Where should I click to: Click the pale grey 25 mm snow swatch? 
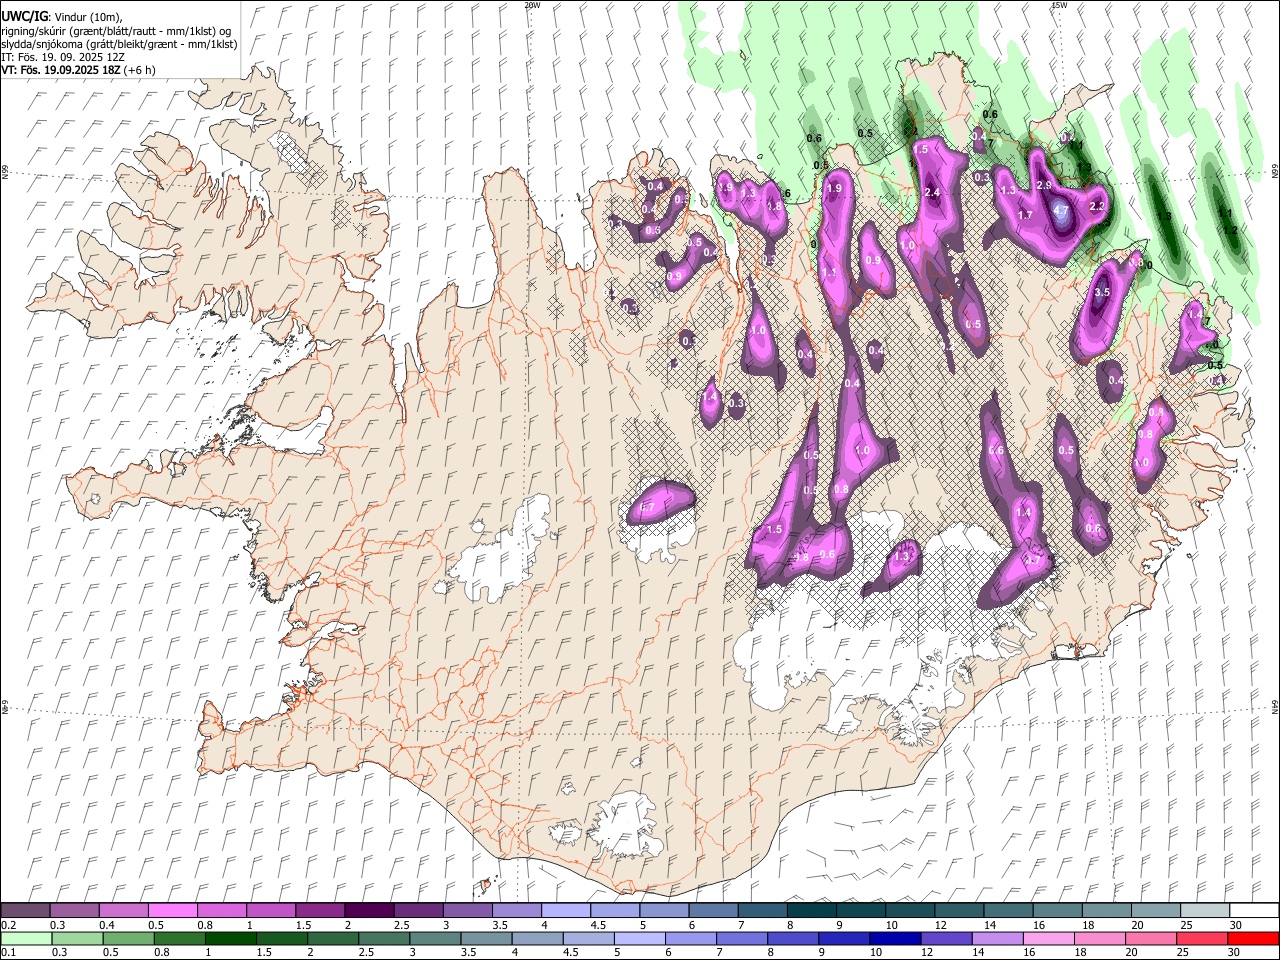click(1206, 911)
